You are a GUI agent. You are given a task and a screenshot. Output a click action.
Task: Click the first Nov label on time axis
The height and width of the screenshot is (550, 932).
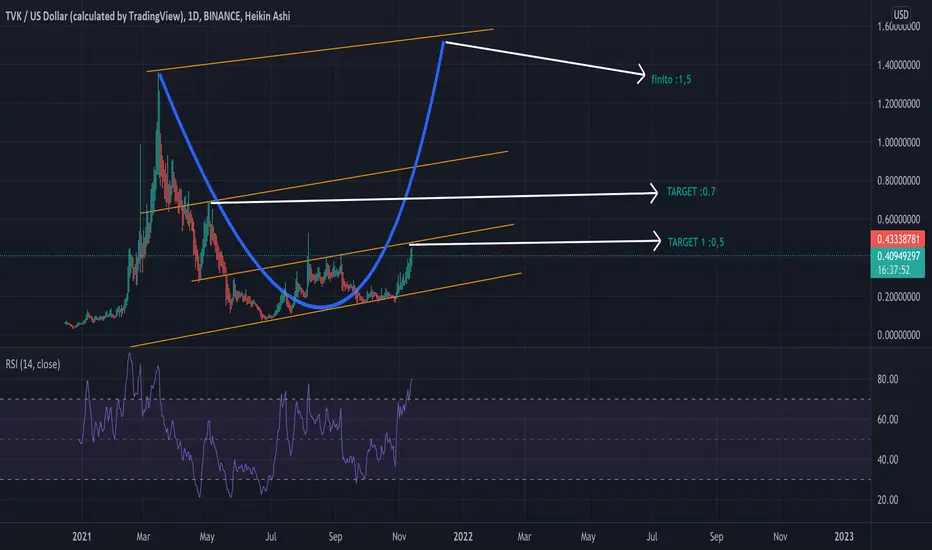[x=399, y=536]
